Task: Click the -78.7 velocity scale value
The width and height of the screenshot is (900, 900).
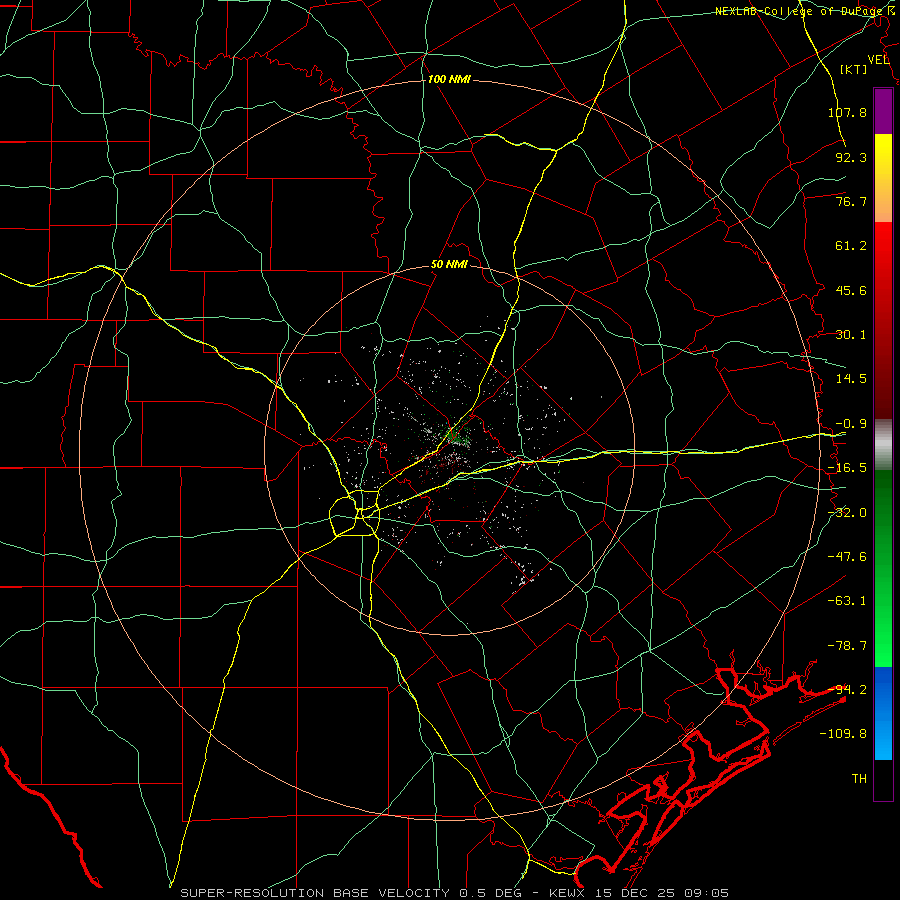Action: [847, 646]
